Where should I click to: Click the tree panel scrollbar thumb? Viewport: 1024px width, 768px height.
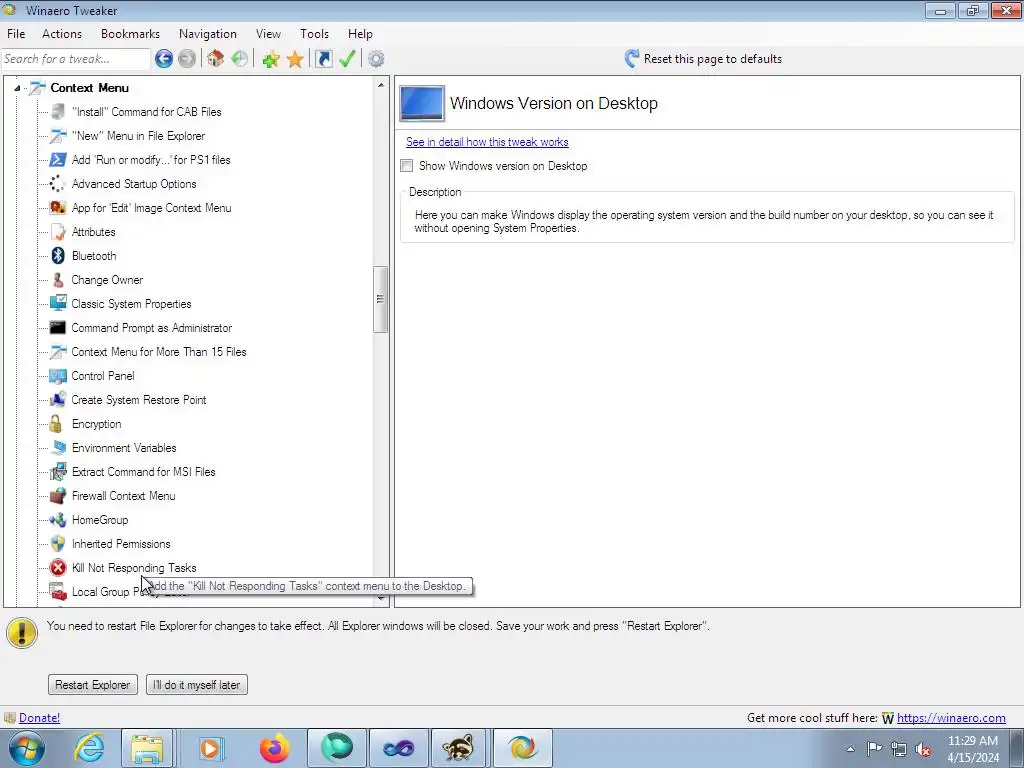coord(381,299)
